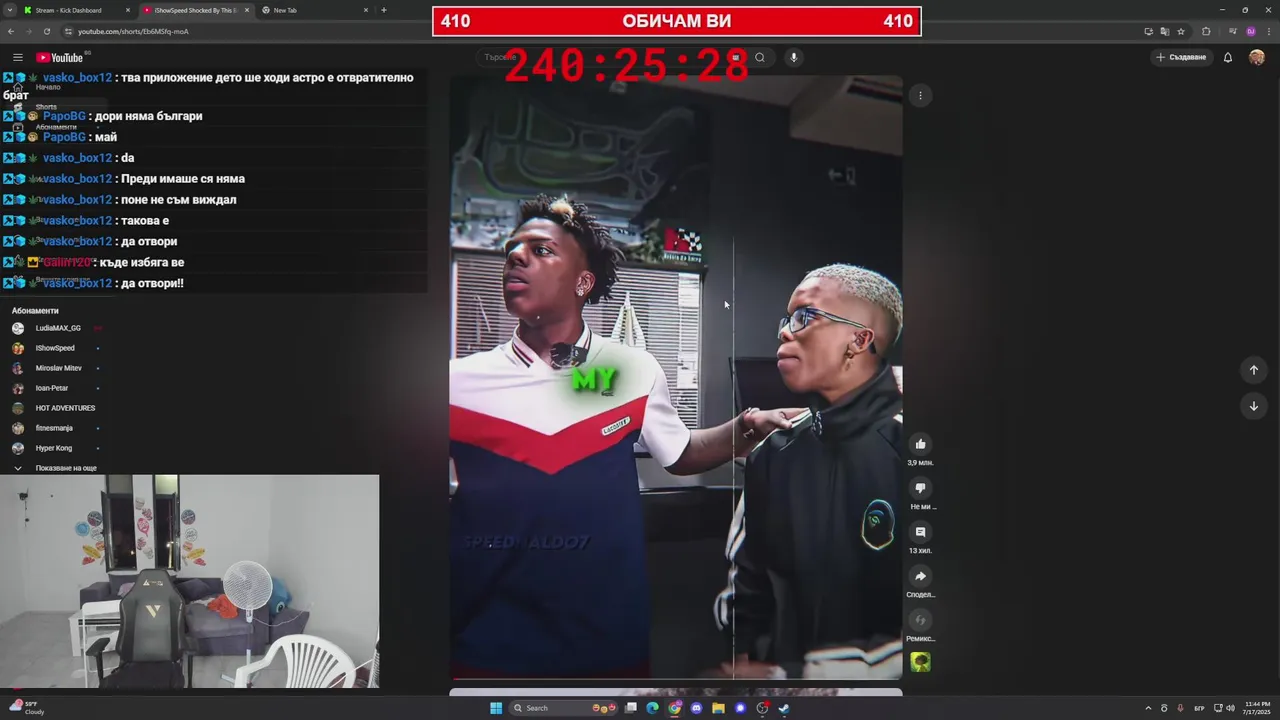Go to previous short with up arrow
1280x720 pixels.
coord(1253,370)
